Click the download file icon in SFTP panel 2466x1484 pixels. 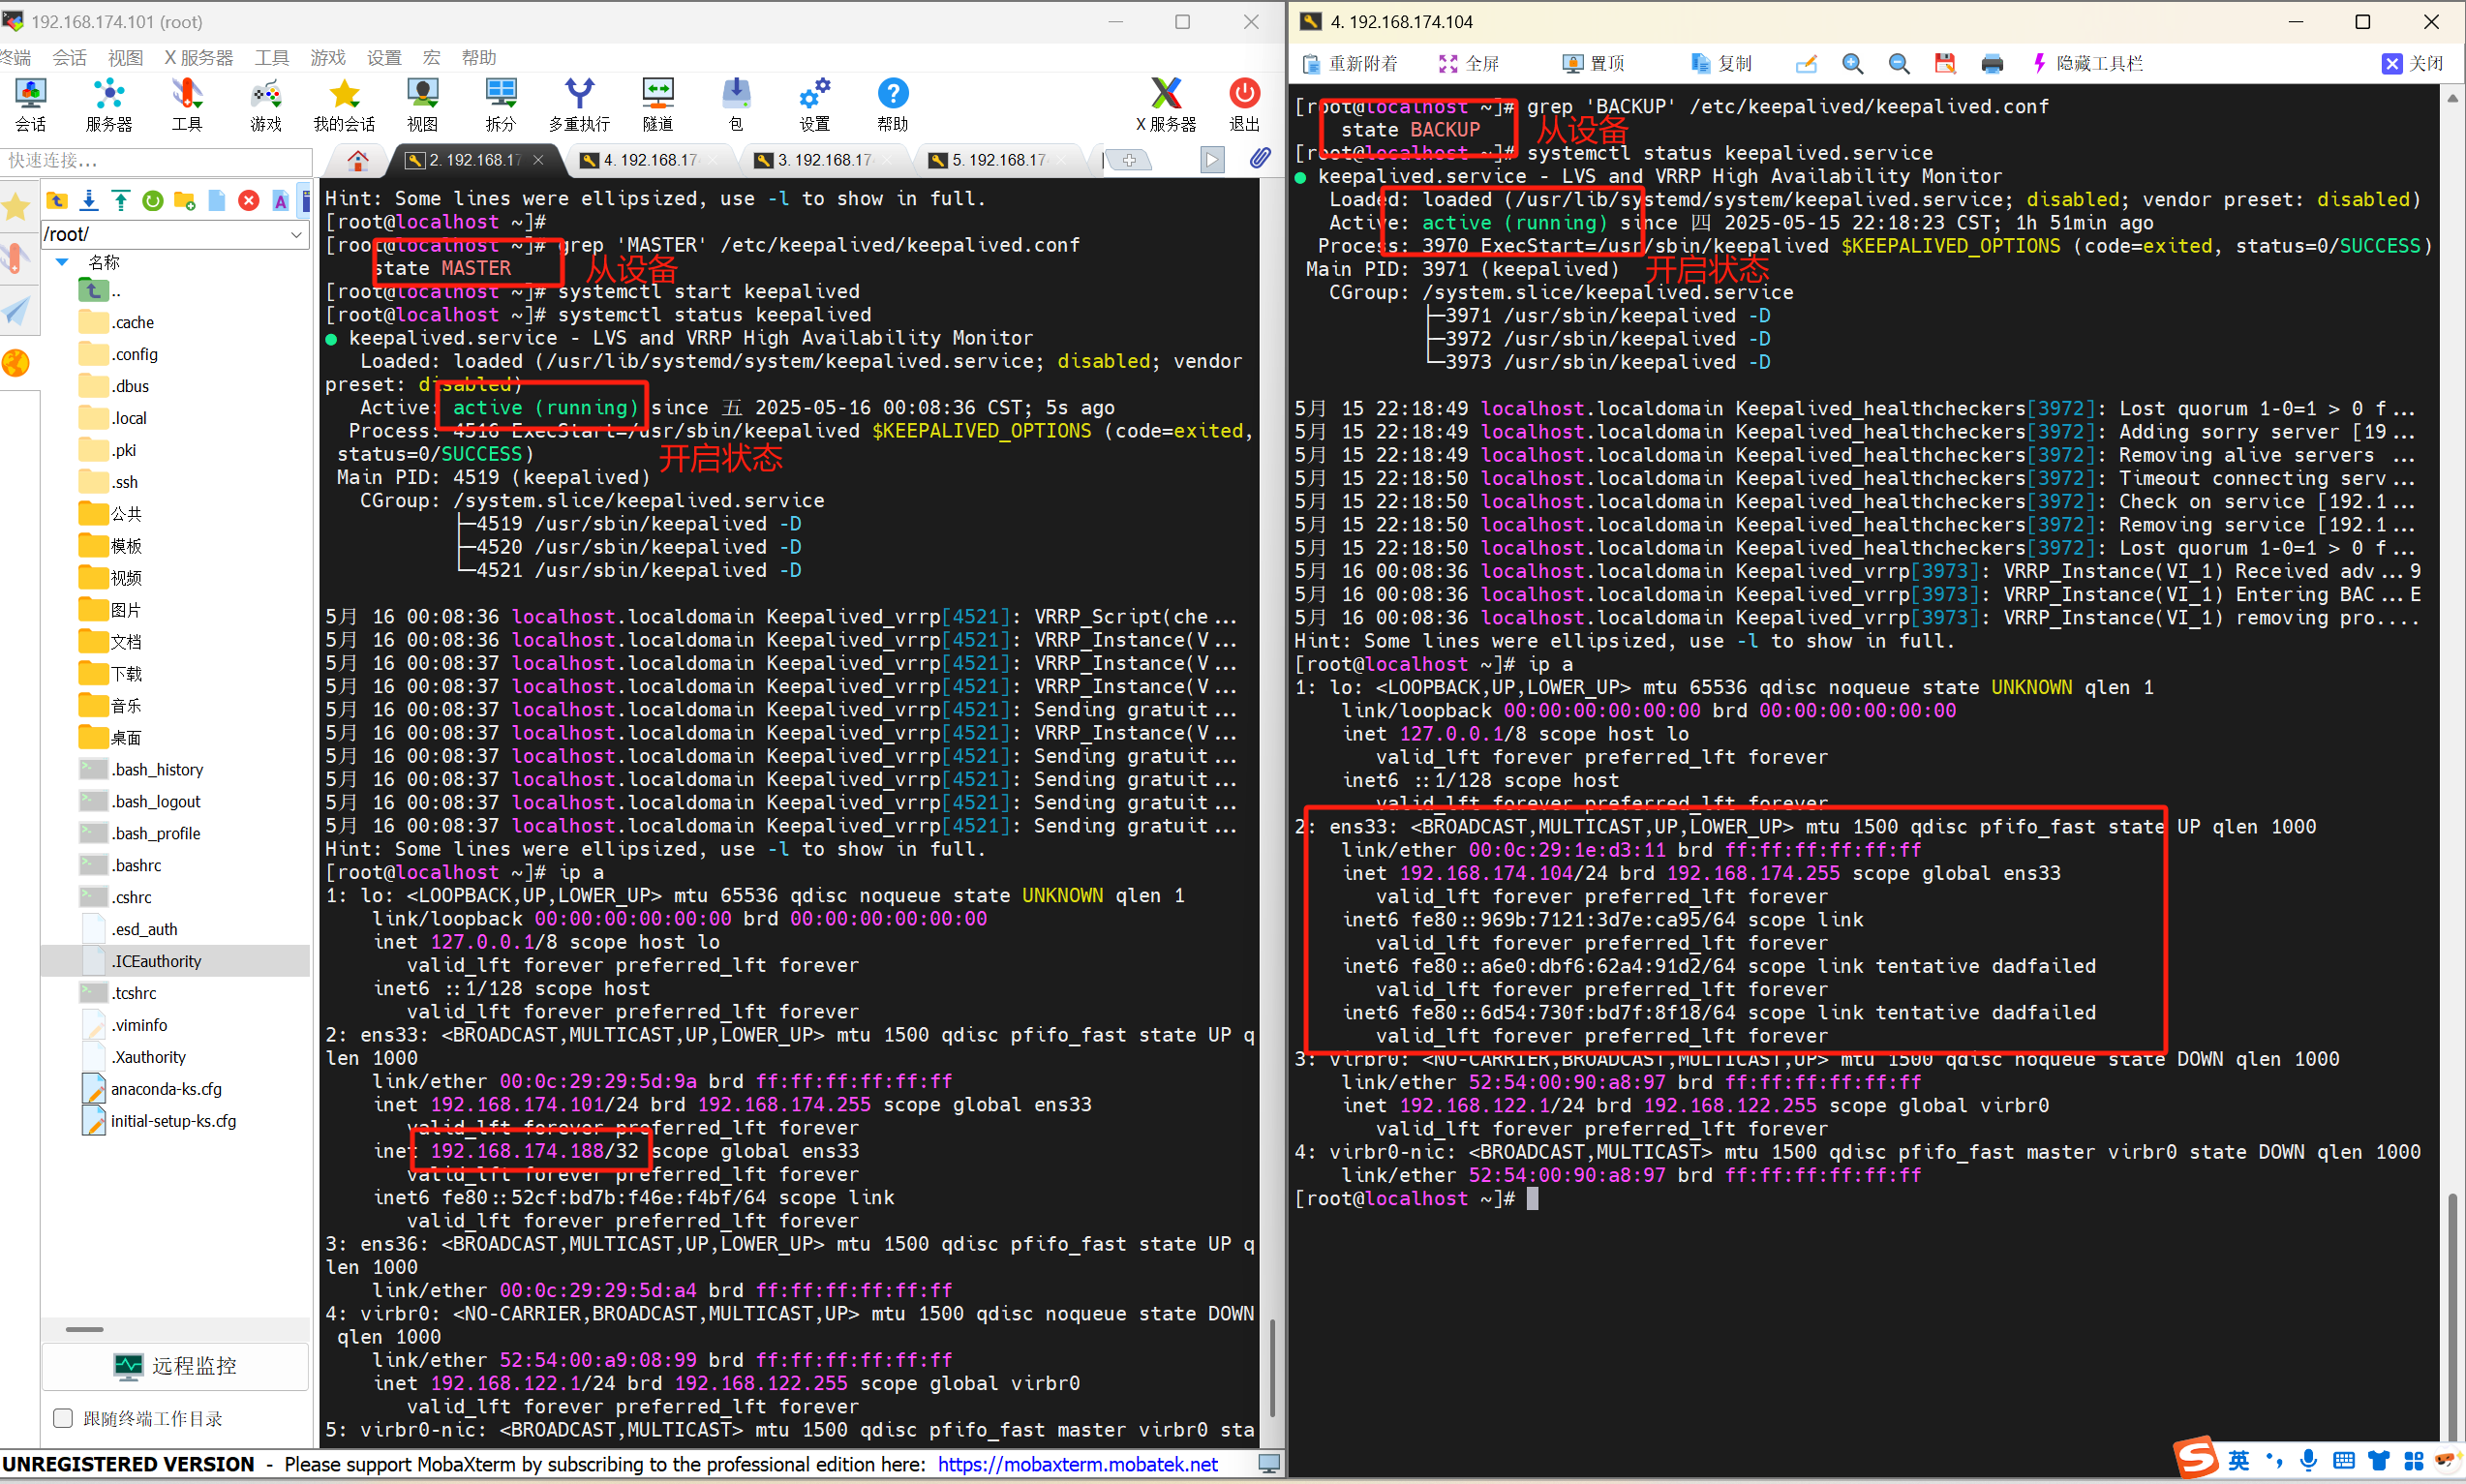pos(89,201)
